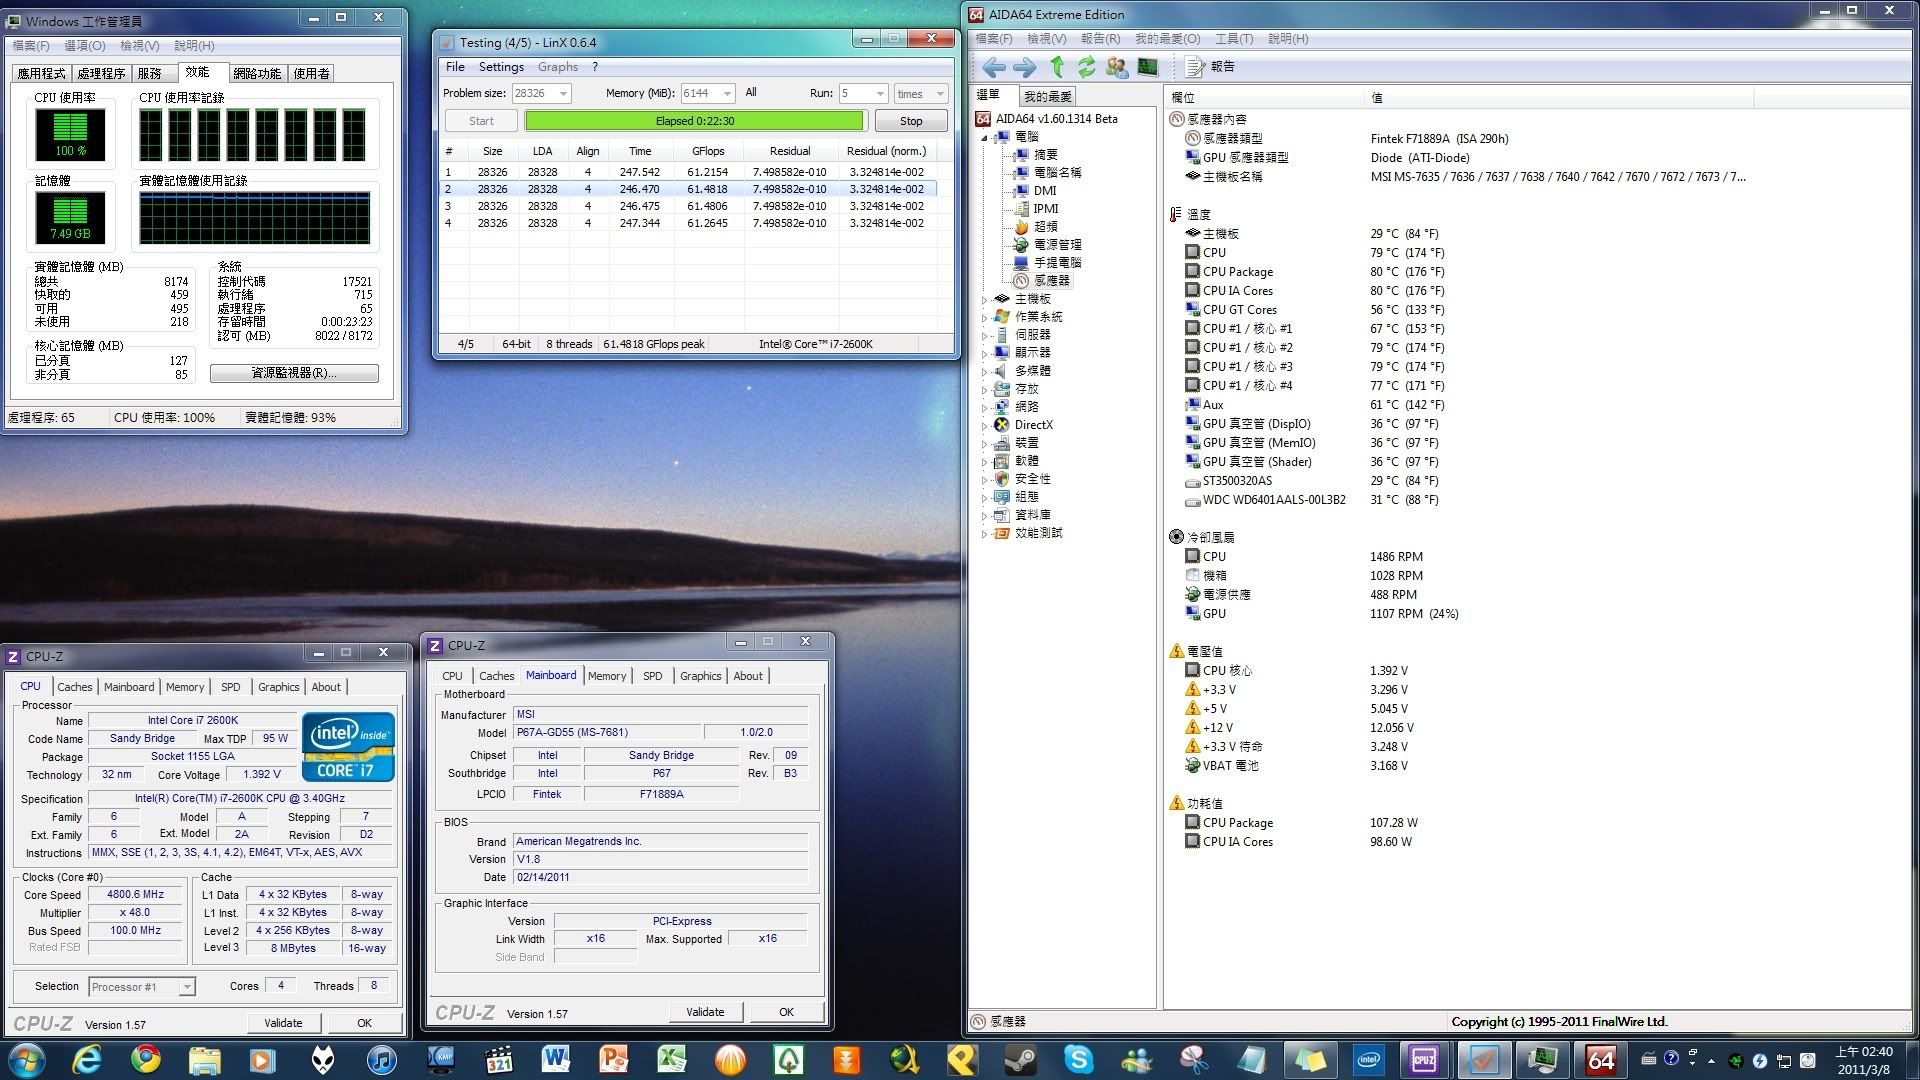Expand the DirectX tree node
The image size is (1920, 1080).
tap(984, 425)
